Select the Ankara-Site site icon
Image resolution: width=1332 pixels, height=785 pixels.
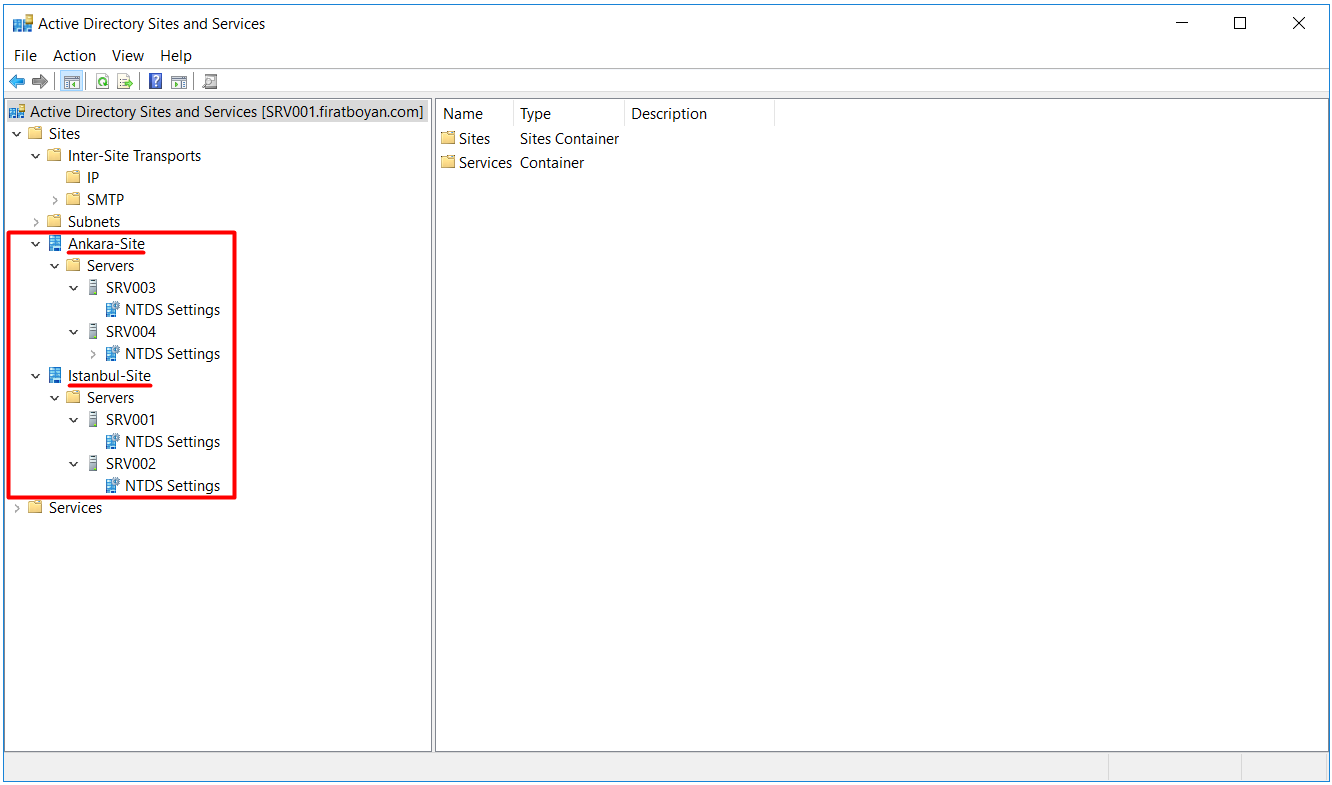click(55, 243)
